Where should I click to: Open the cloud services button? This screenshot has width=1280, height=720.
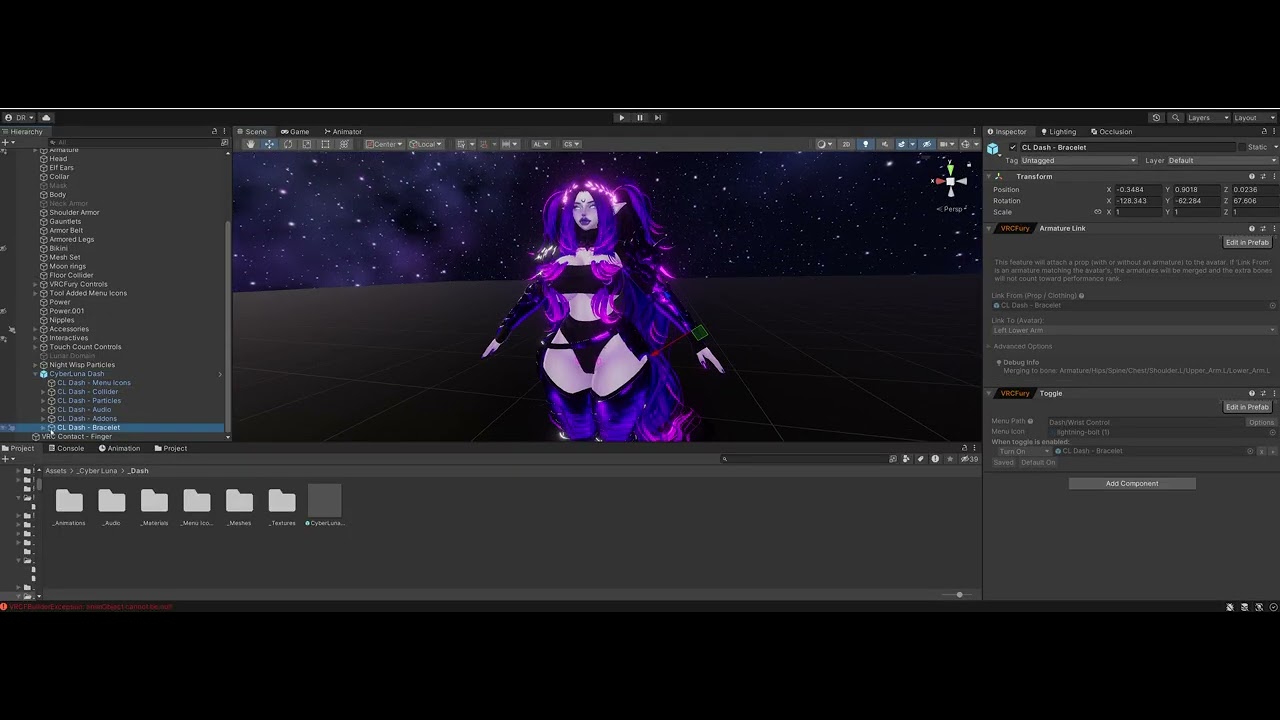coord(46,118)
